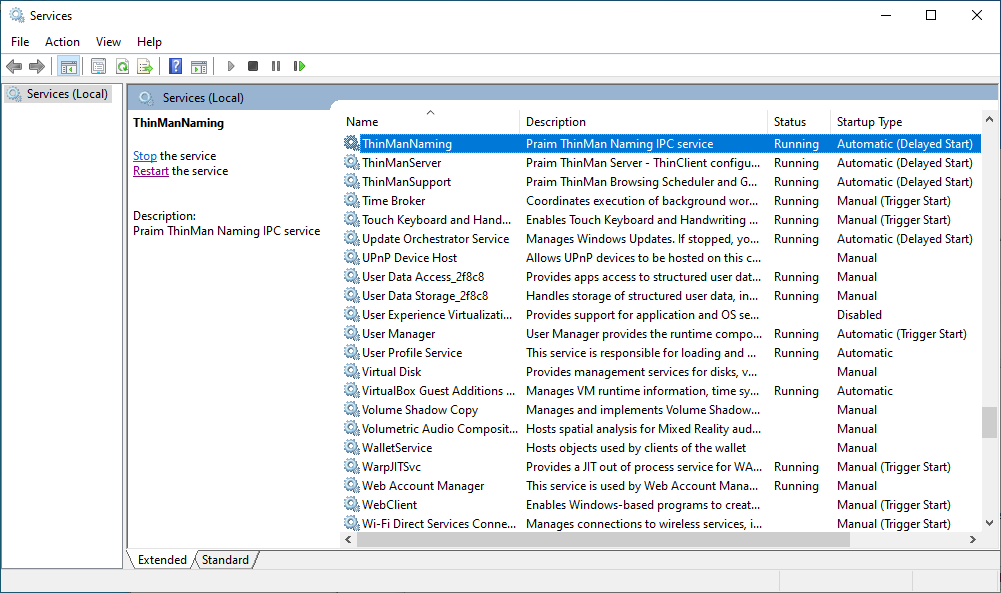The height and width of the screenshot is (593, 1001).
Task: Sort by the Startup Type column header
Action: click(x=905, y=122)
